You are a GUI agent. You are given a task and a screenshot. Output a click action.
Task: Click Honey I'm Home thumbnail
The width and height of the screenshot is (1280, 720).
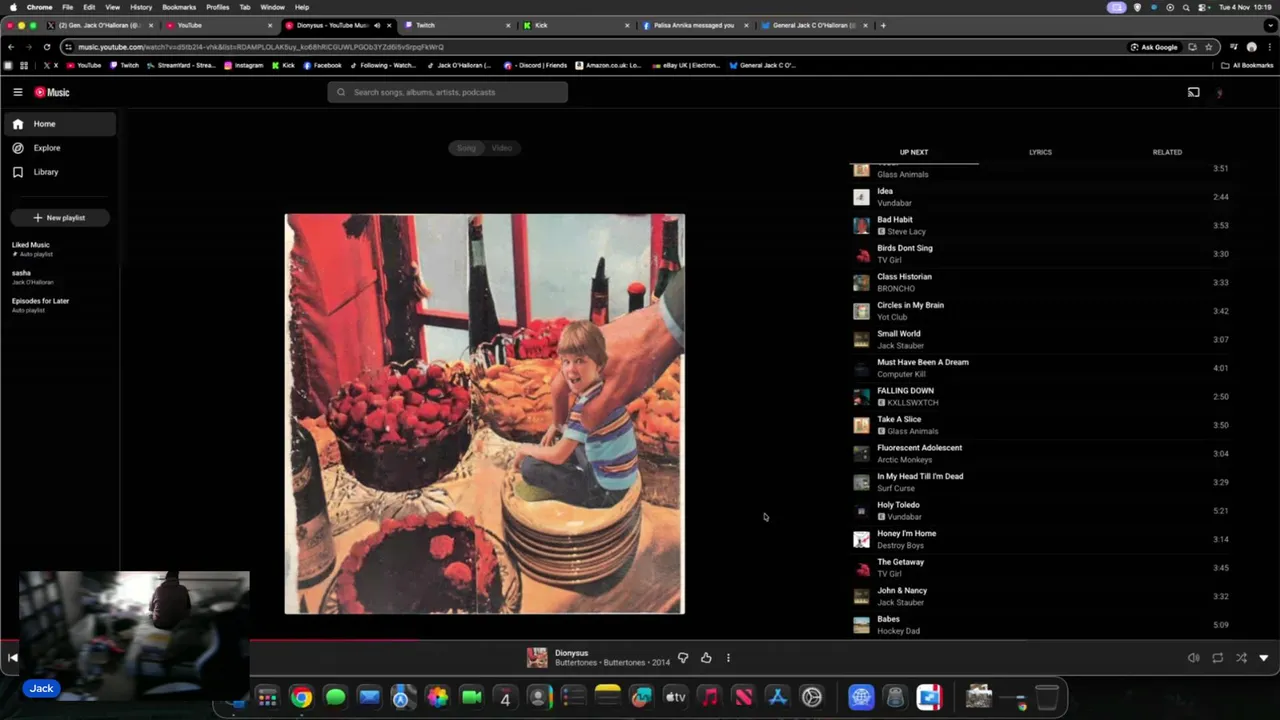861,539
